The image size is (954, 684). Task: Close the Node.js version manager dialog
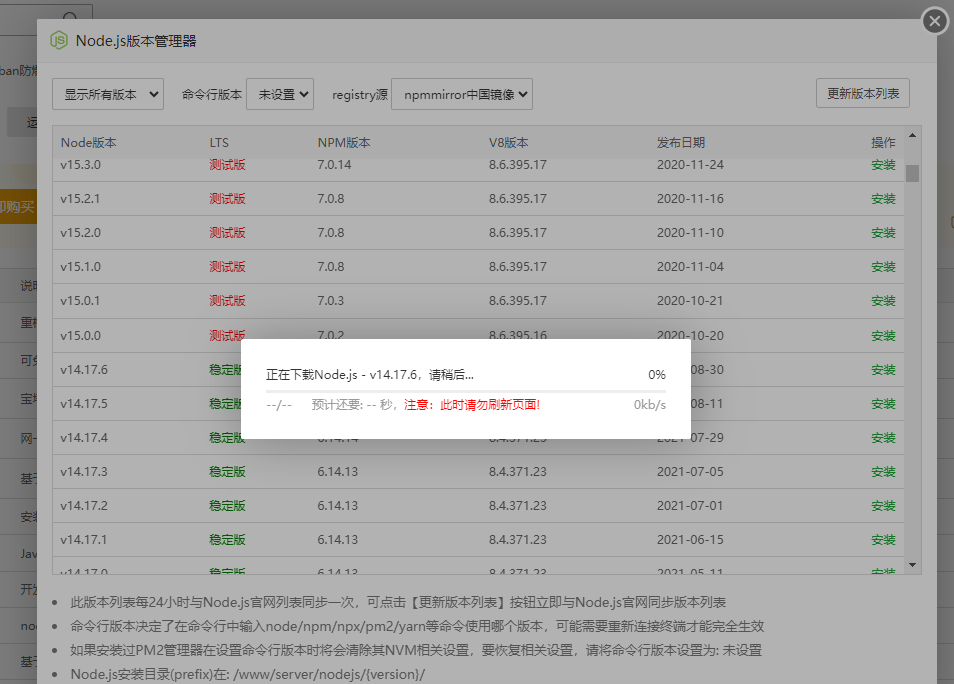(935, 22)
